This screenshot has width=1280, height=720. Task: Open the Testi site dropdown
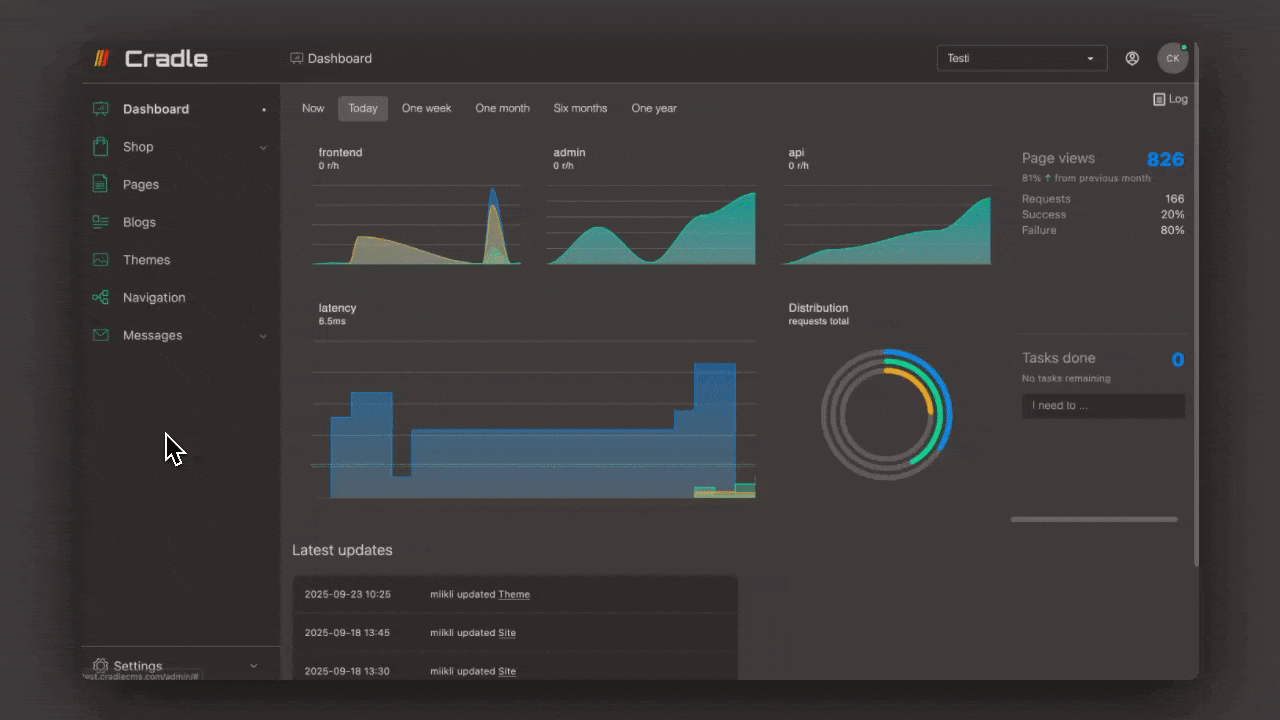pyautogui.click(x=1021, y=58)
